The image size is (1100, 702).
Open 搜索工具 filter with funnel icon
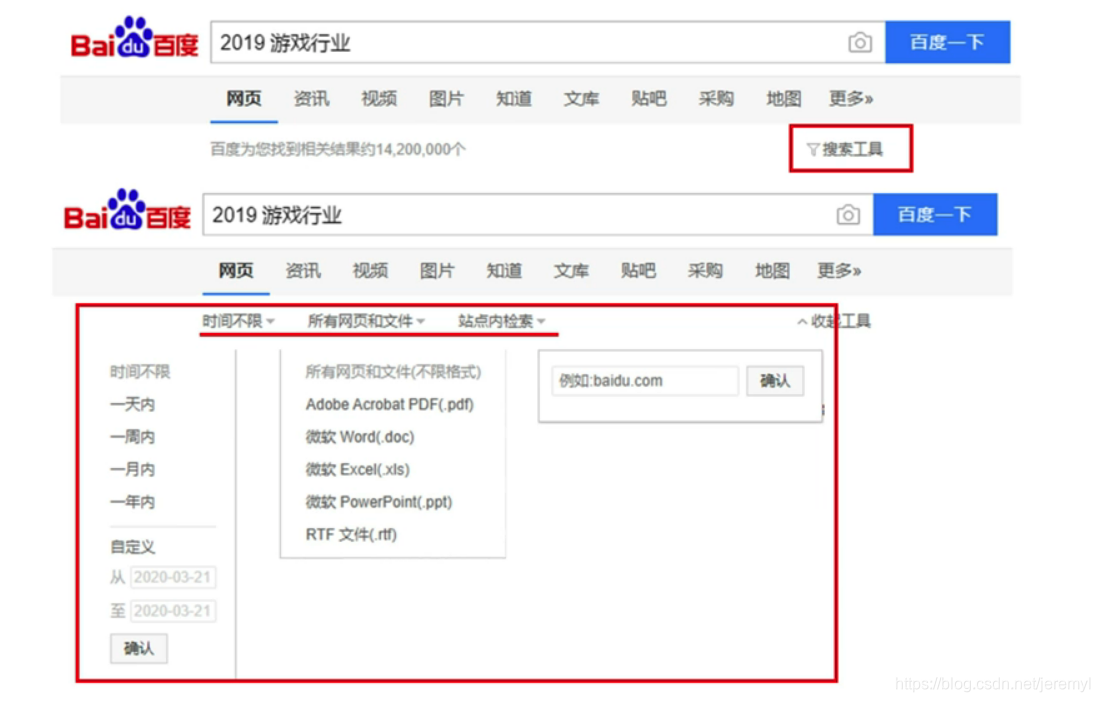point(845,149)
